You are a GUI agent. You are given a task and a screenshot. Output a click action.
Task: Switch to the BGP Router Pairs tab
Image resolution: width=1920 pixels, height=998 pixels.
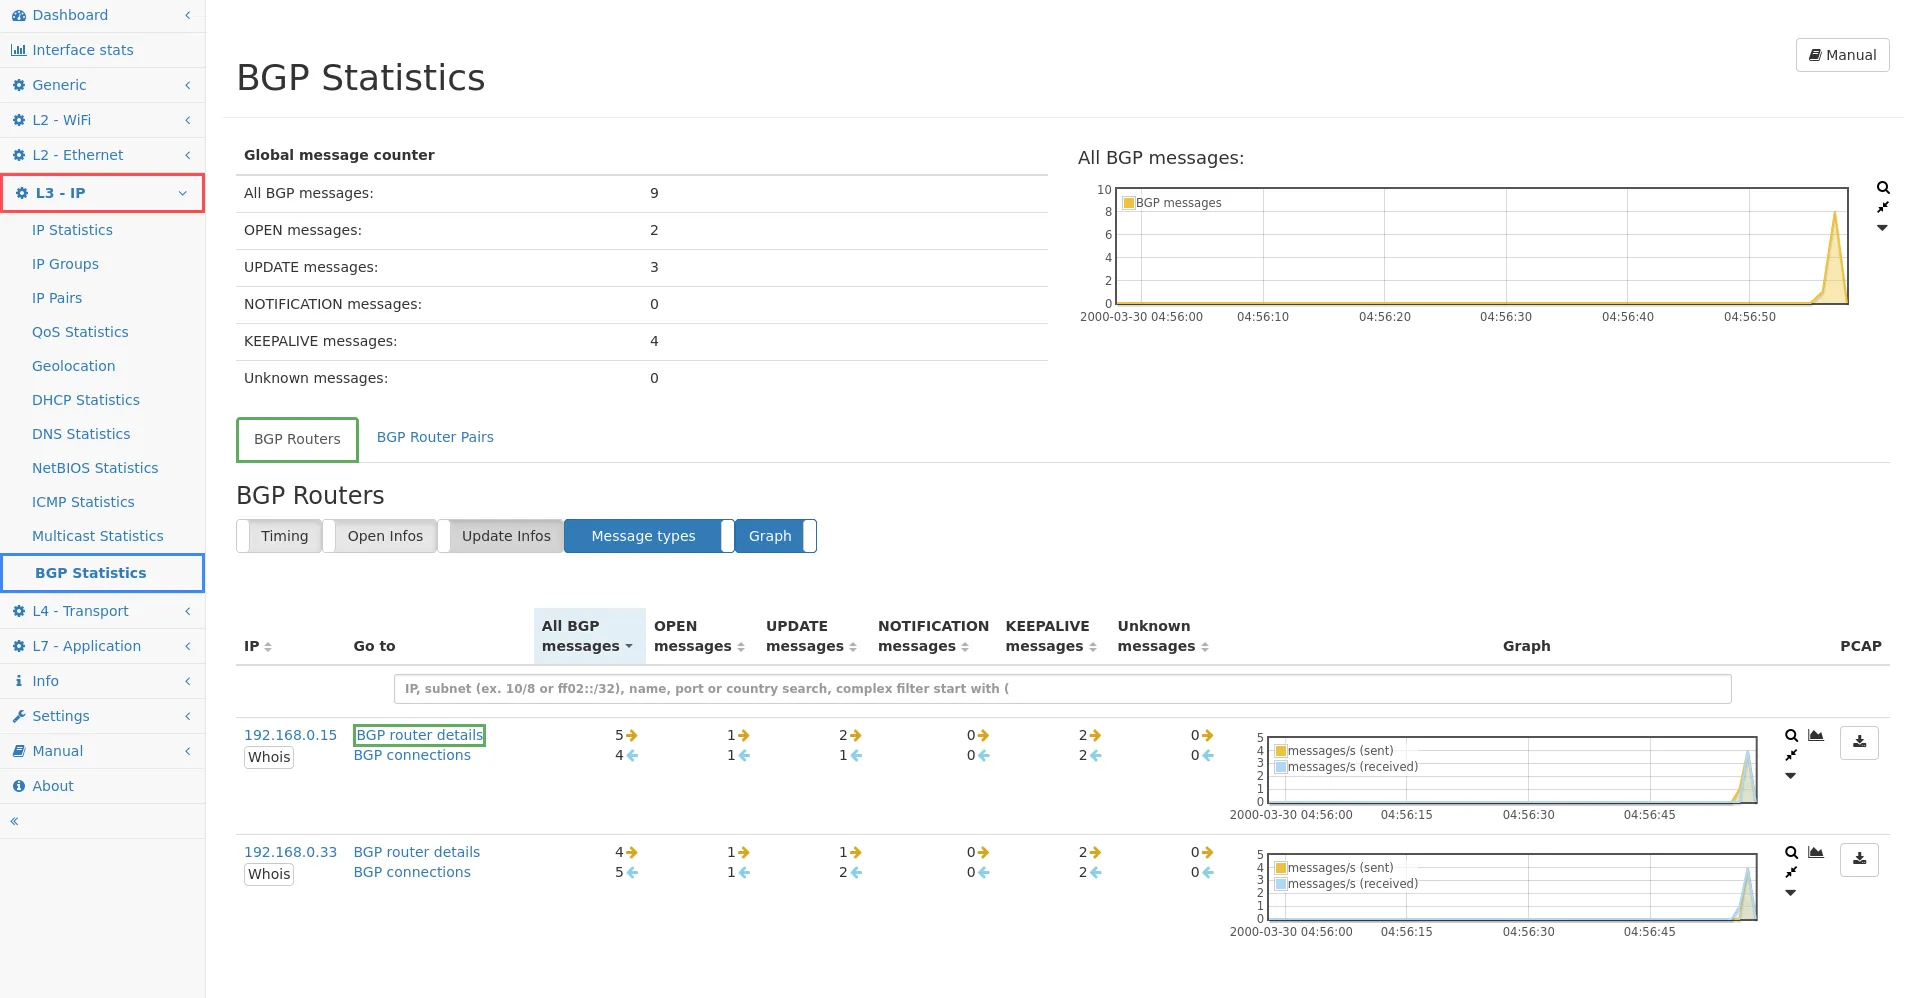point(435,437)
